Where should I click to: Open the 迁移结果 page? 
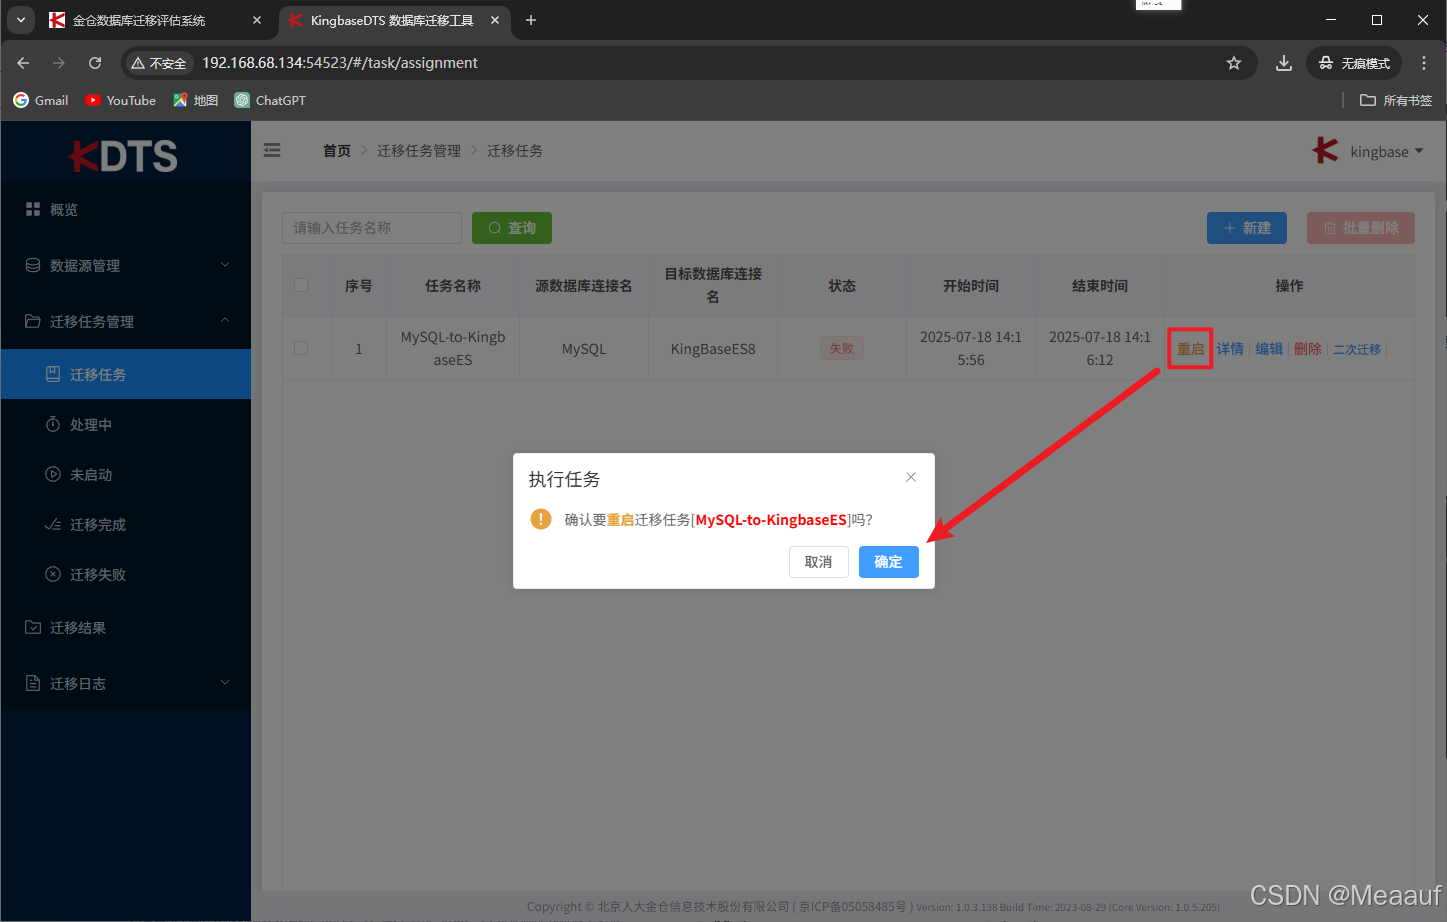(126, 627)
